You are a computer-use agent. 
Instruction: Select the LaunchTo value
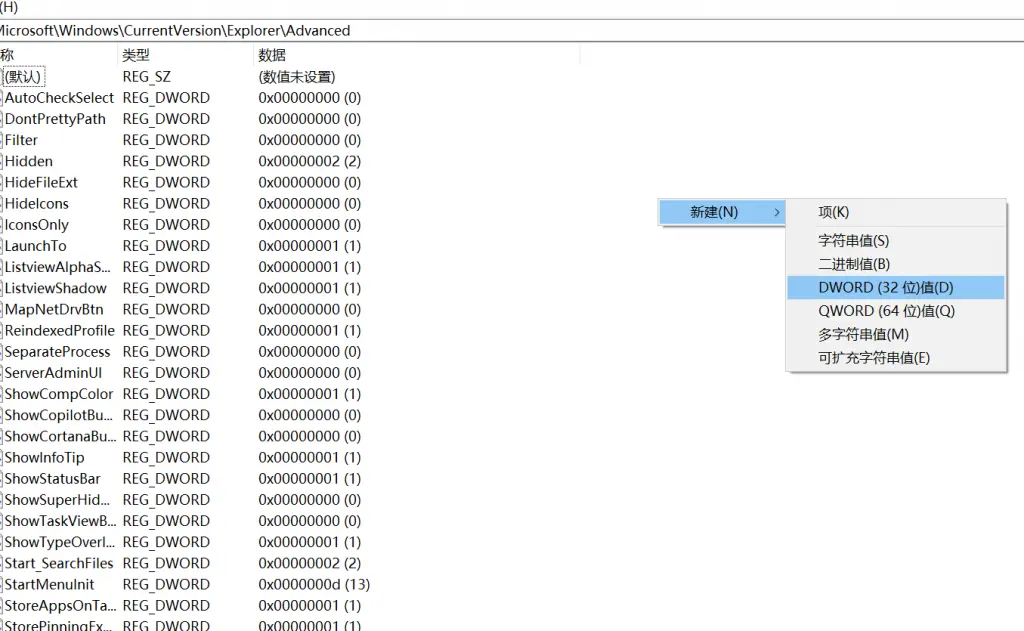35,246
